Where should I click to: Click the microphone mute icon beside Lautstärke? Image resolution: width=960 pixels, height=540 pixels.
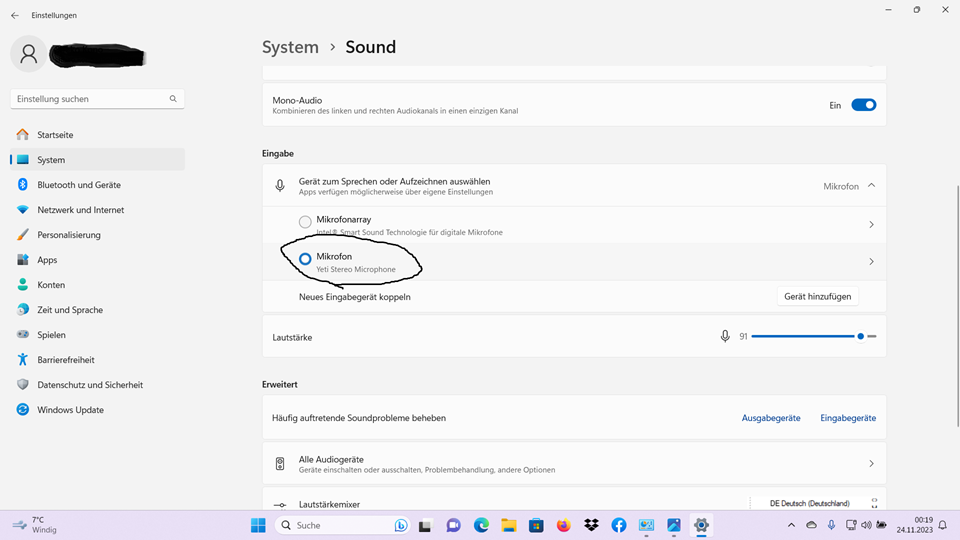725,337
